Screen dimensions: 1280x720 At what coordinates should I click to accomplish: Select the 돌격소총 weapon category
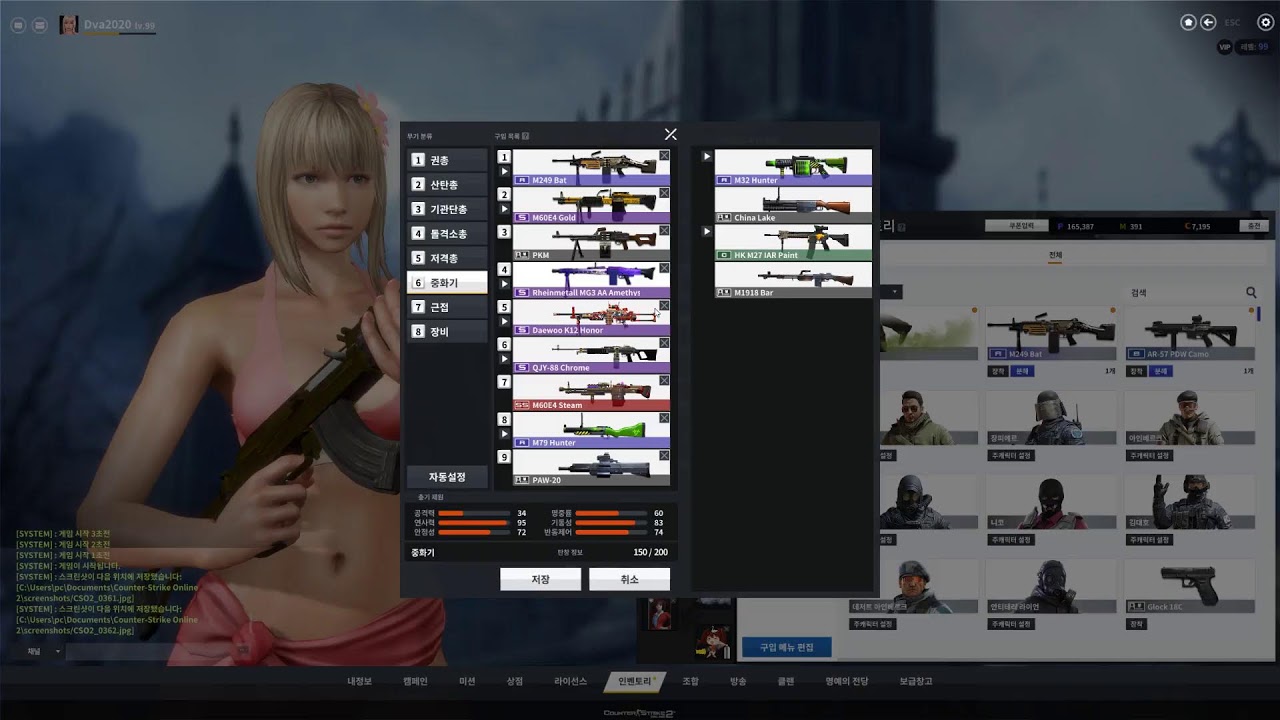pyautogui.click(x=447, y=234)
